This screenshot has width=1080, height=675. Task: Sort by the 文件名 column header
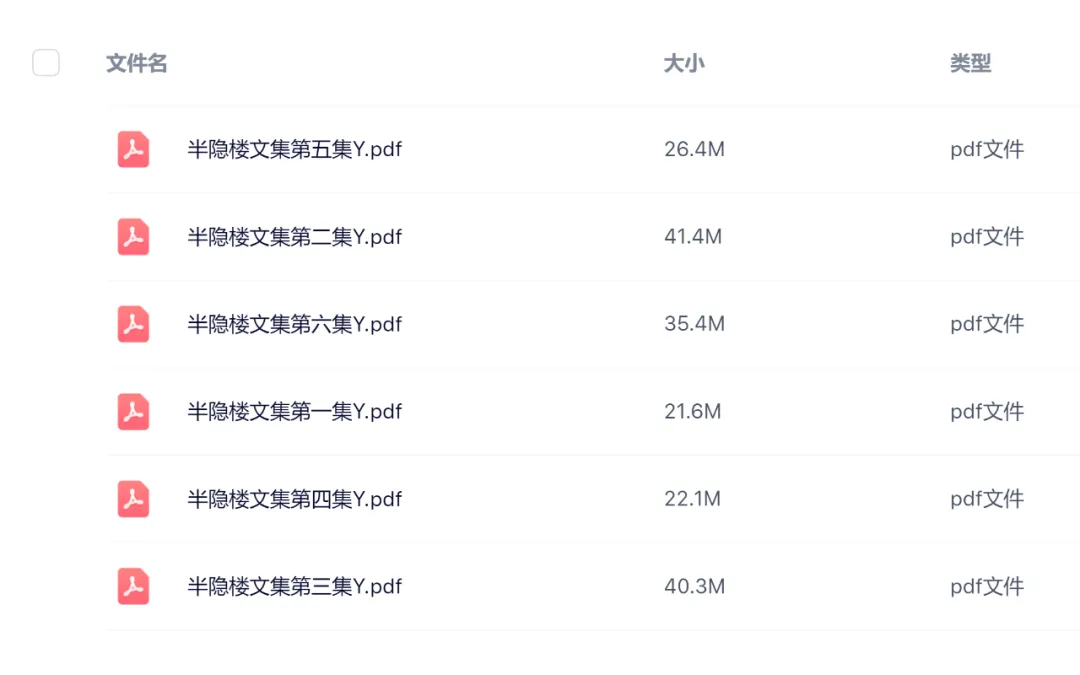pyautogui.click(x=137, y=64)
